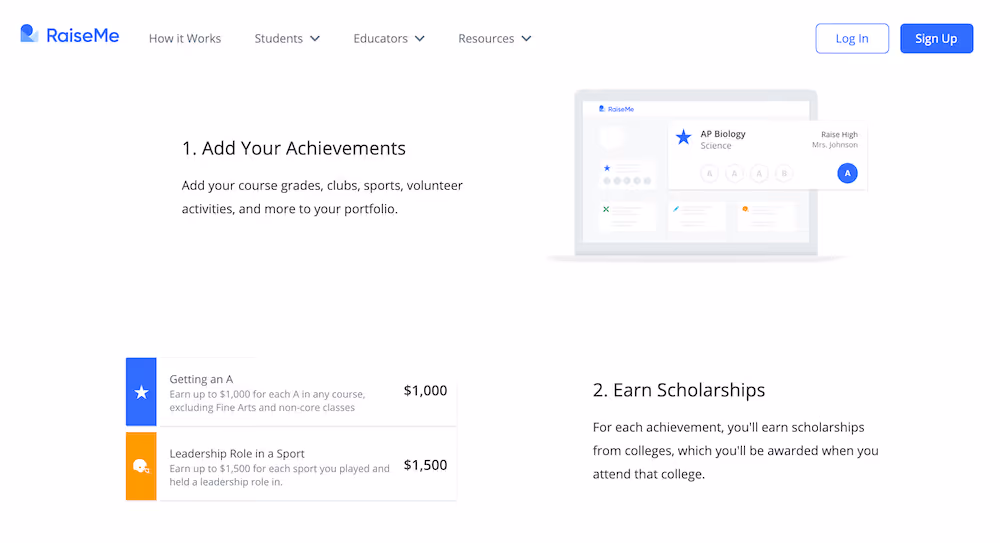Image resolution: width=1000 pixels, height=543 pixels.
Task: Click the small RaiseMe logo on the laptop screen
Action: pyautogui.click(x=616, y=109)
